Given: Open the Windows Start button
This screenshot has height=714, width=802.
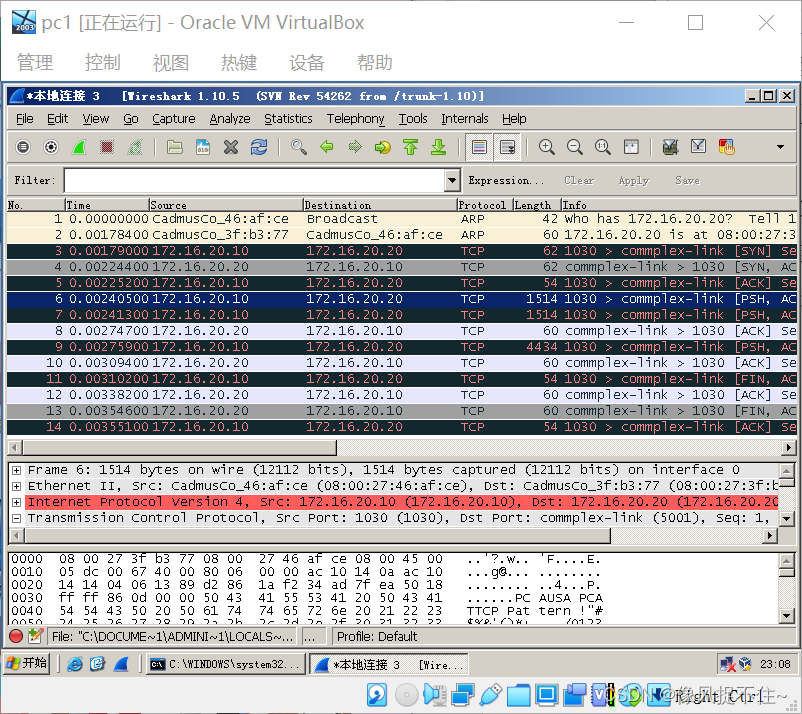Looking at the screenshot, I should pyautogui.click(x=27, y=663).
